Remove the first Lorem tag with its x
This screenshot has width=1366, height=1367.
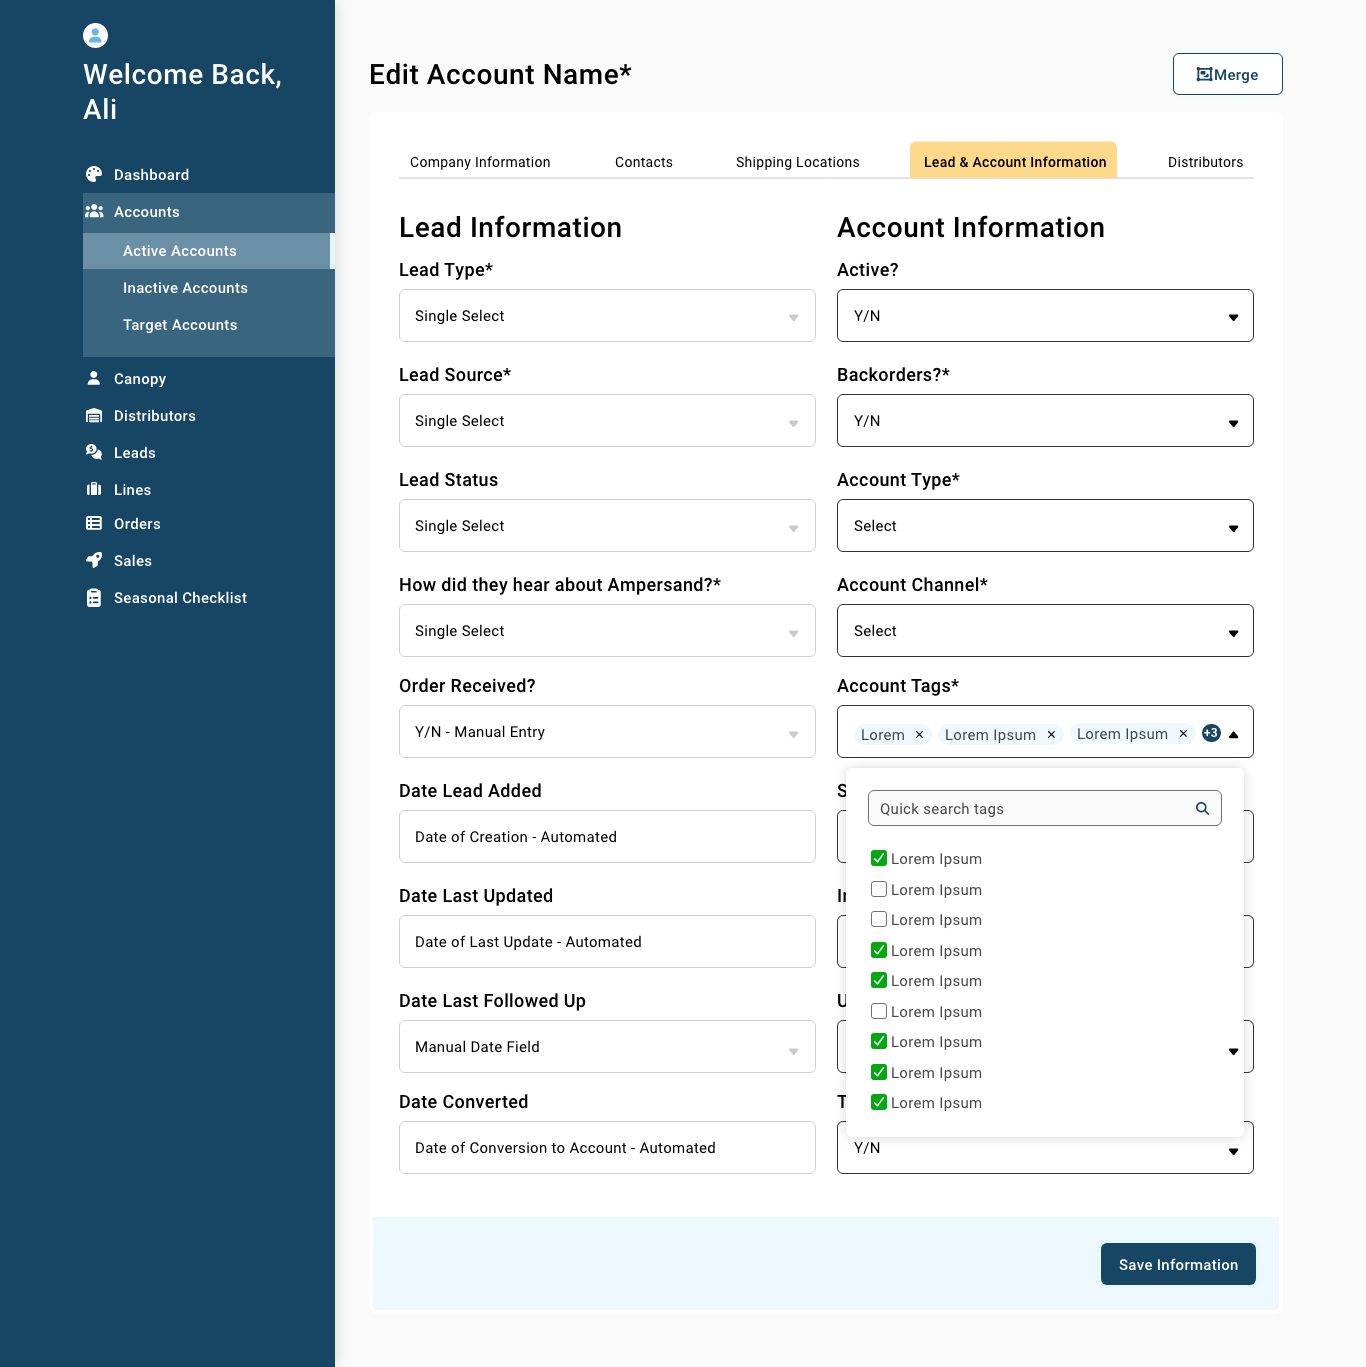tap(919, 734)
